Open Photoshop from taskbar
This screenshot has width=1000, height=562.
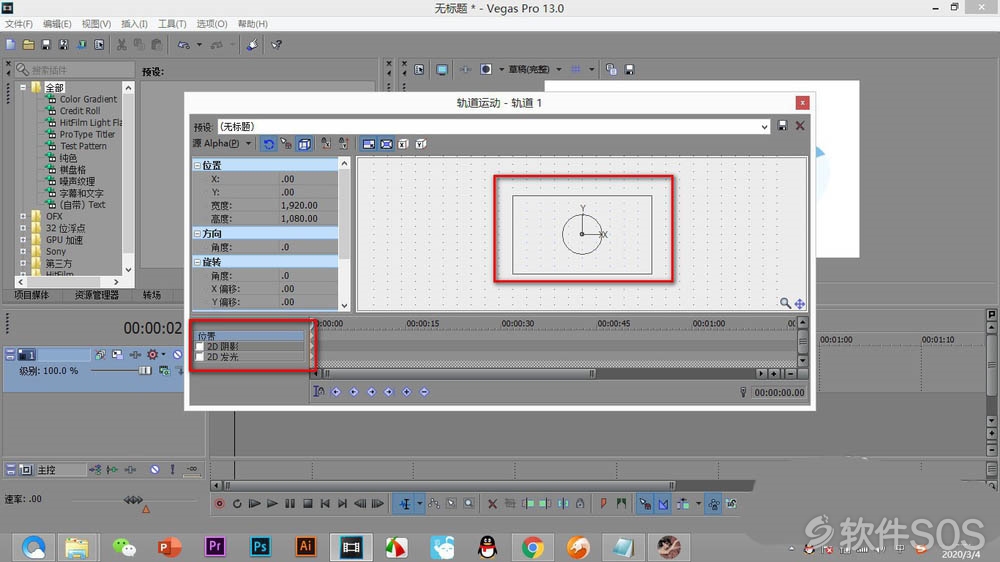tap(260, 547)
